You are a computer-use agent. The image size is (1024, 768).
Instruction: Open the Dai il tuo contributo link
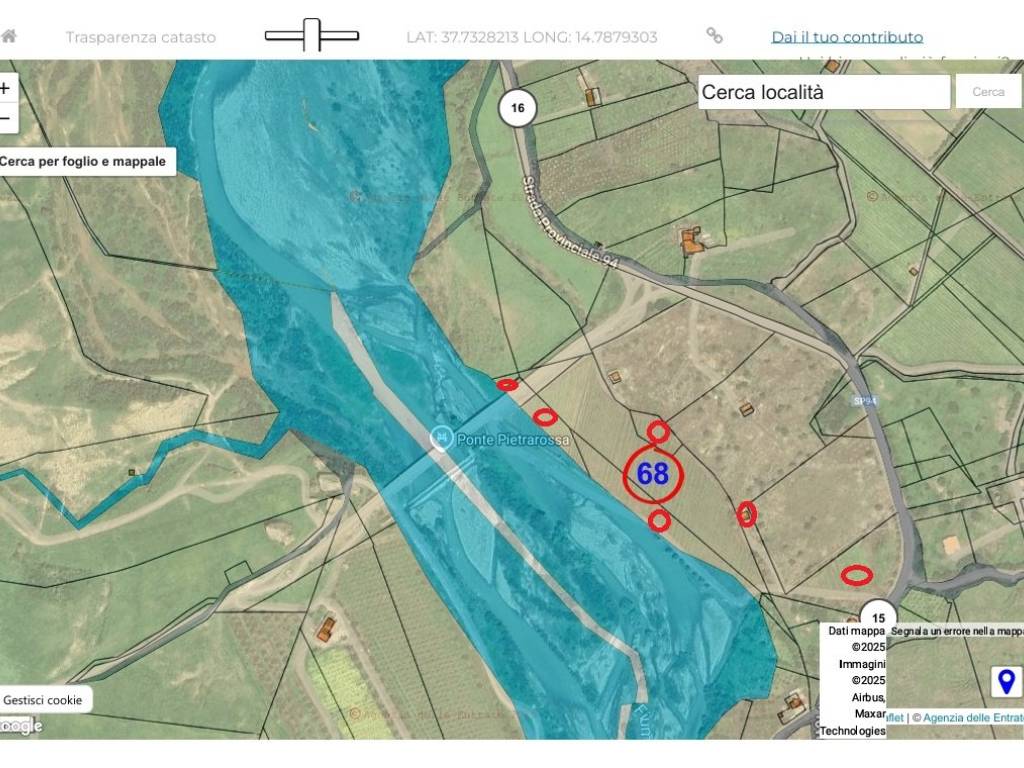(847, 37)
